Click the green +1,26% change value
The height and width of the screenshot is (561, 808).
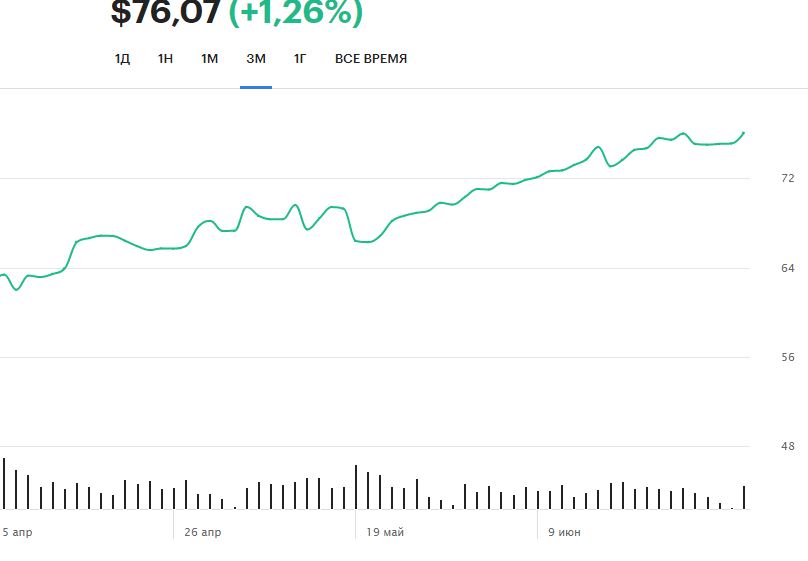coord(296,13)
